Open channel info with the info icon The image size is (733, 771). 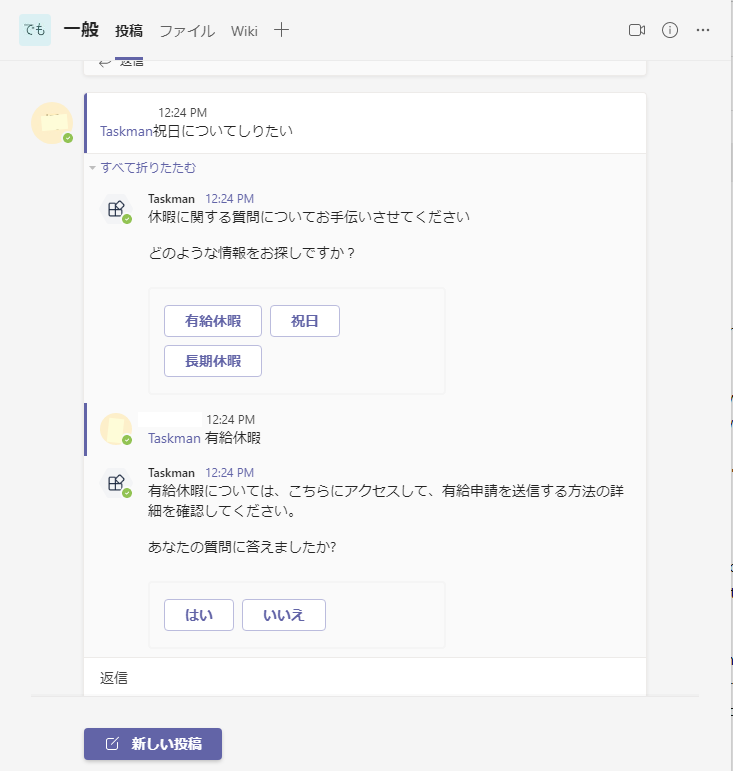670,30
